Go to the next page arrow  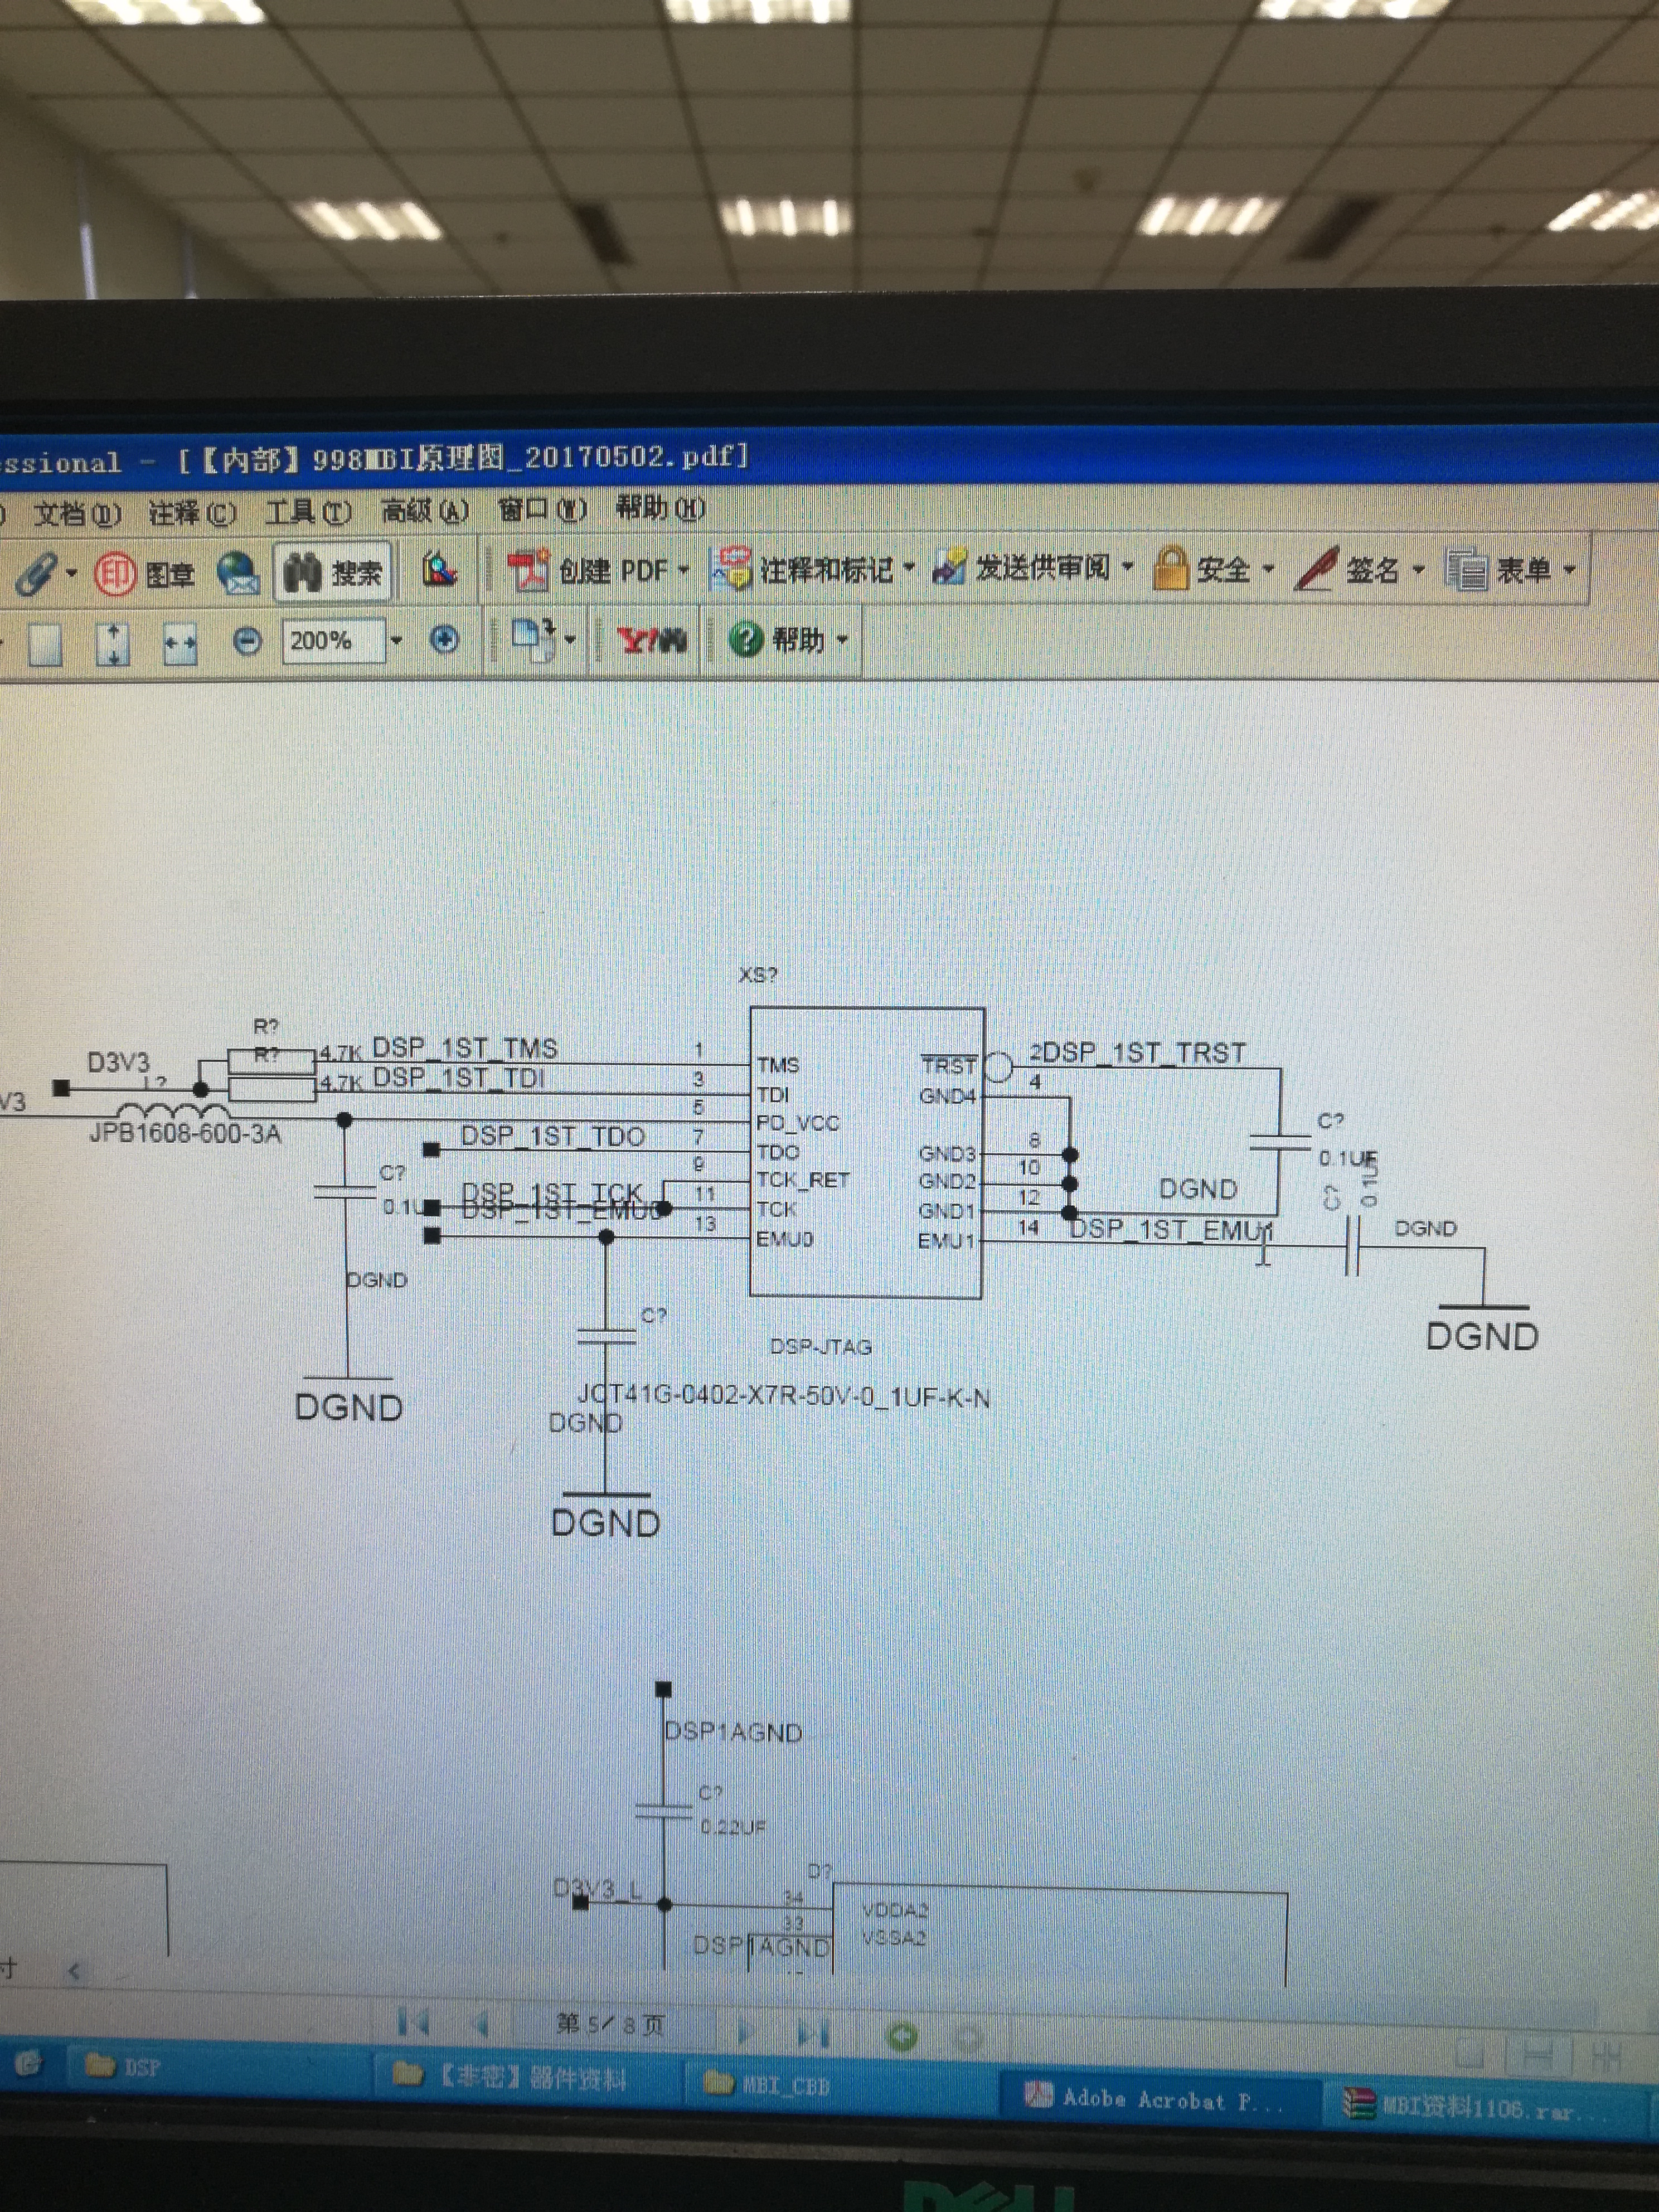pyautogui.click(x=744, y=2032)
